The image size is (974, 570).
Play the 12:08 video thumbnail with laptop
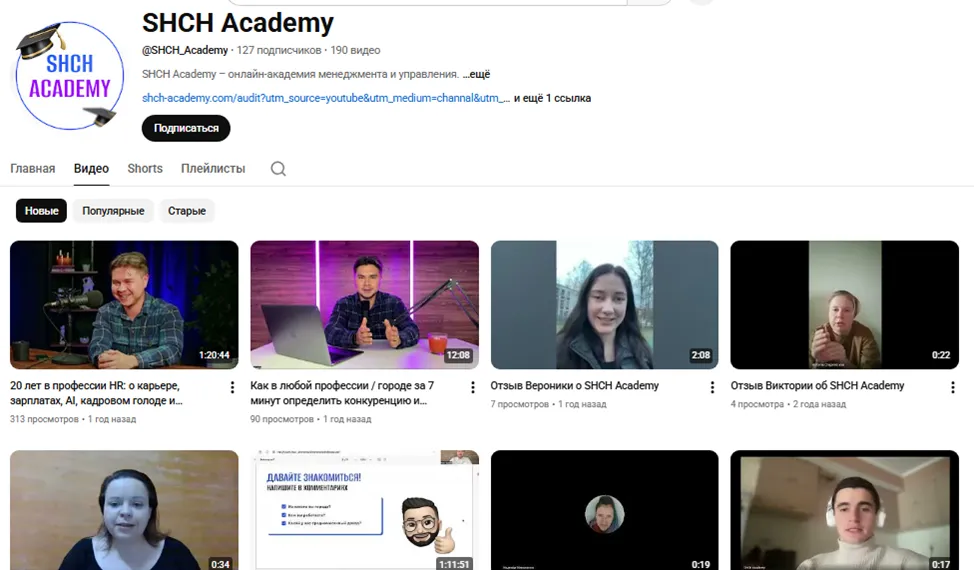click(365, 305)
